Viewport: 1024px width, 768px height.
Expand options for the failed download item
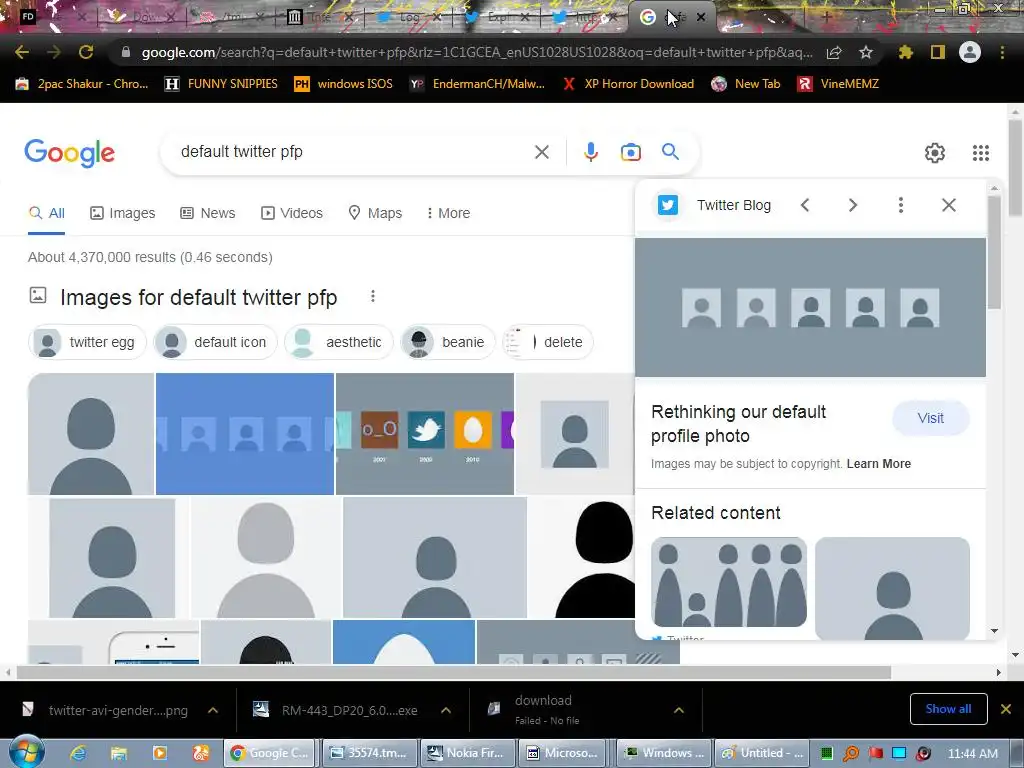679,710
